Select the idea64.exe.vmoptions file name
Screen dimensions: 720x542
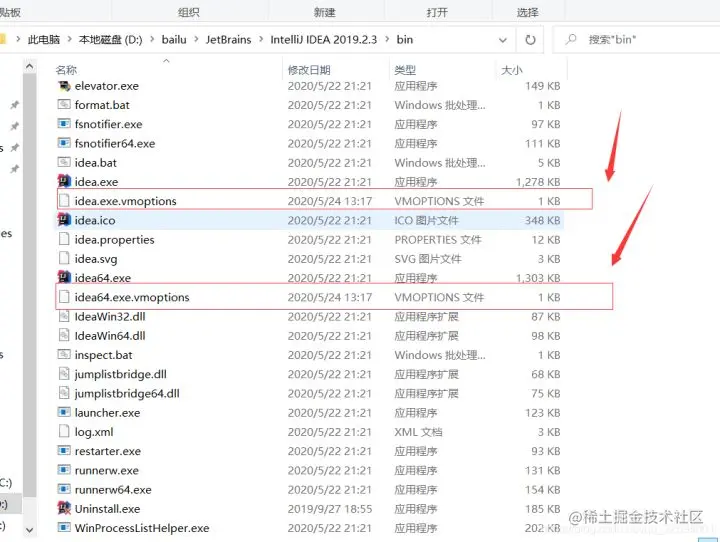click(132, 298)
